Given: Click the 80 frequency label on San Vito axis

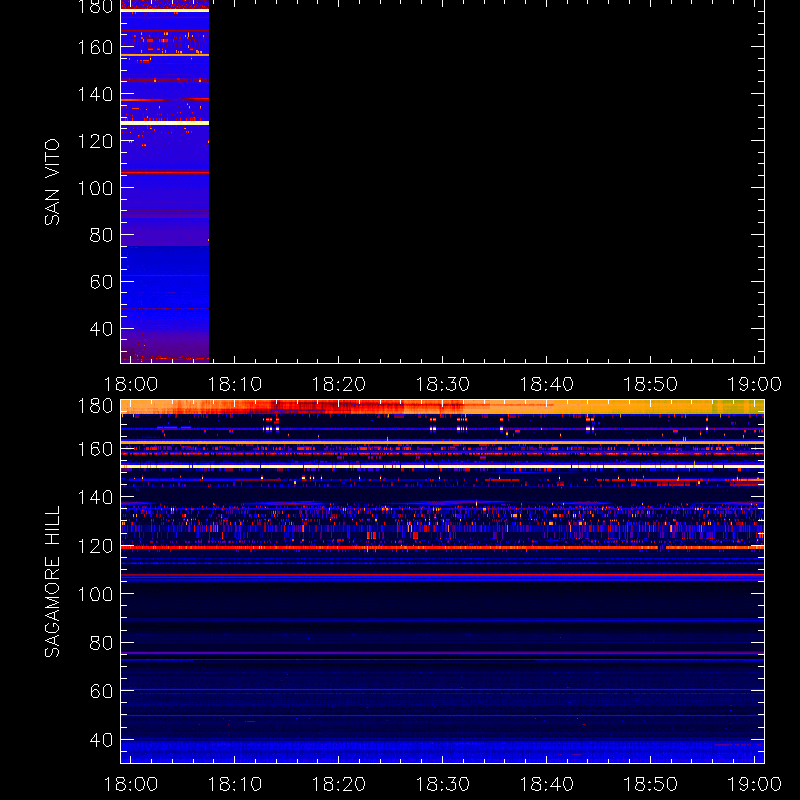Looking at the screenshot, I should pos(102,235).
